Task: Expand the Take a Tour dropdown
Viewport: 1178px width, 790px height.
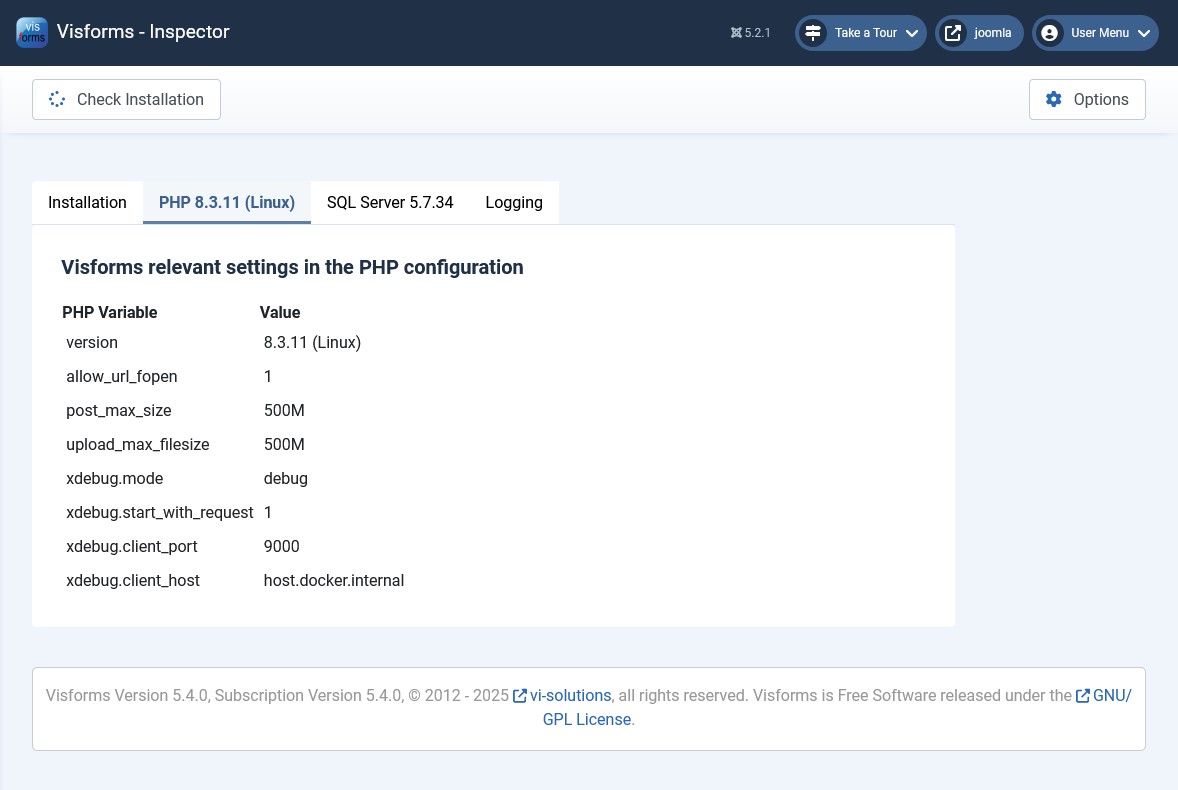Action: point(912,33)
